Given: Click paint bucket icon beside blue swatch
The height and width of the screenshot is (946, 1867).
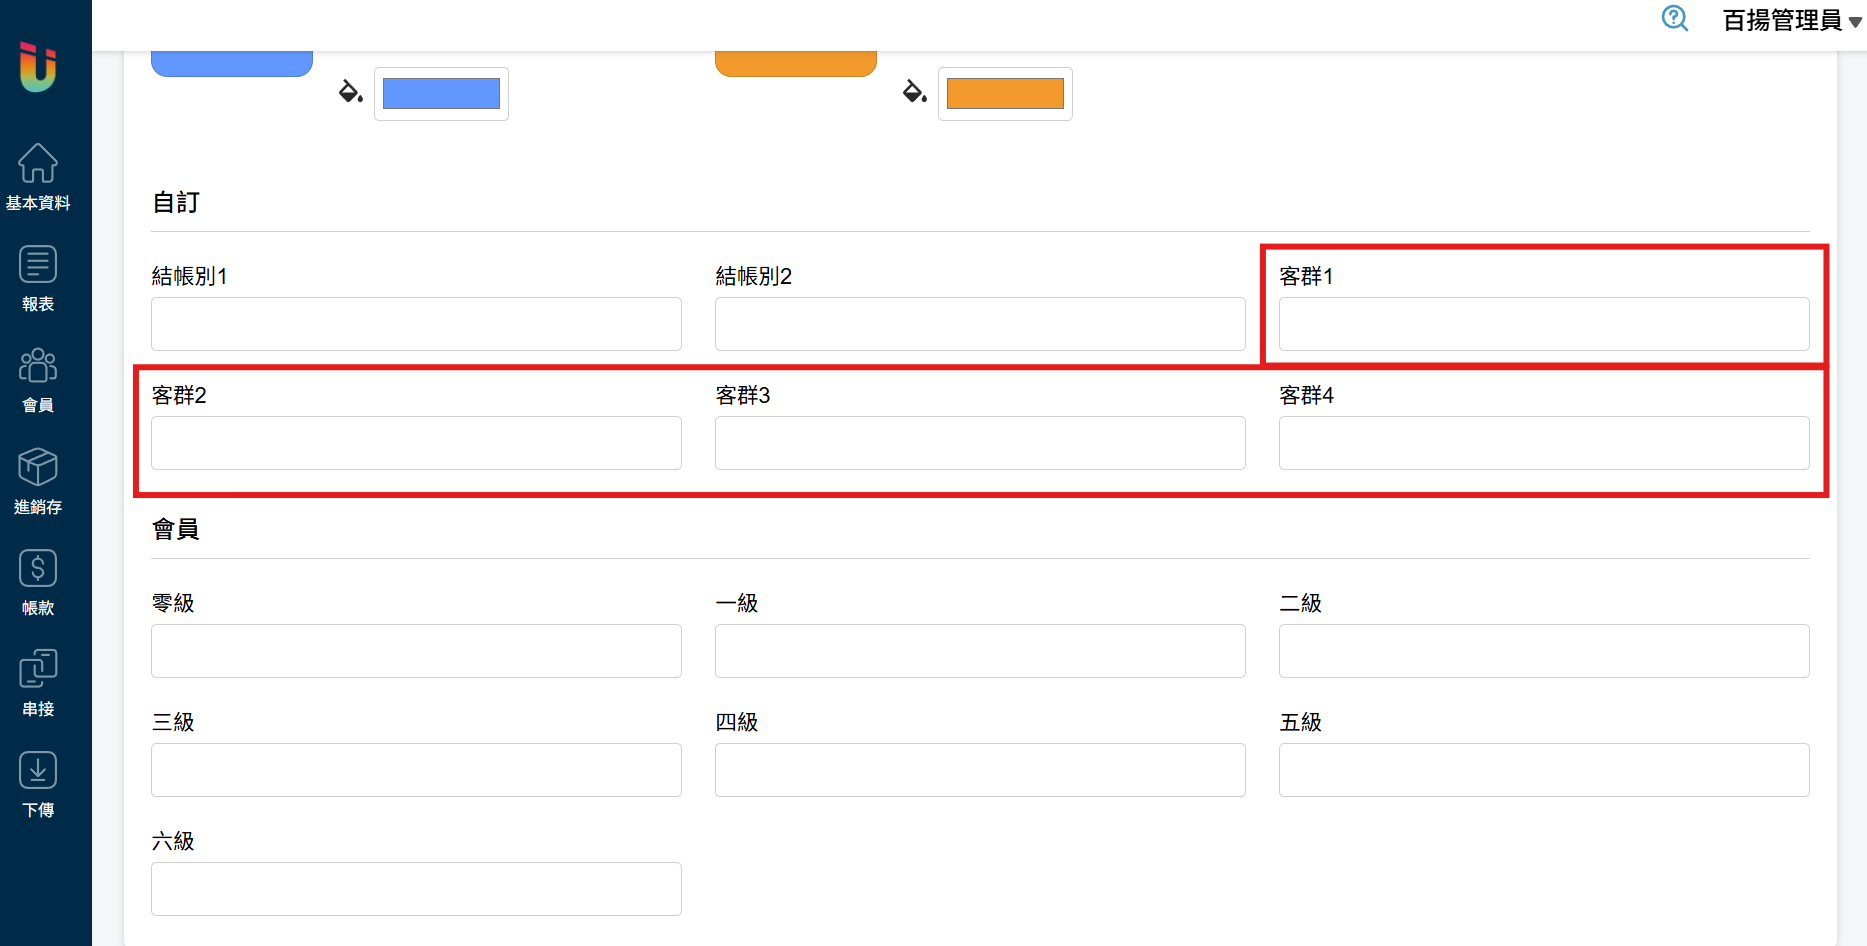Looking at the screenshot, I should click(x=350, y=93).
